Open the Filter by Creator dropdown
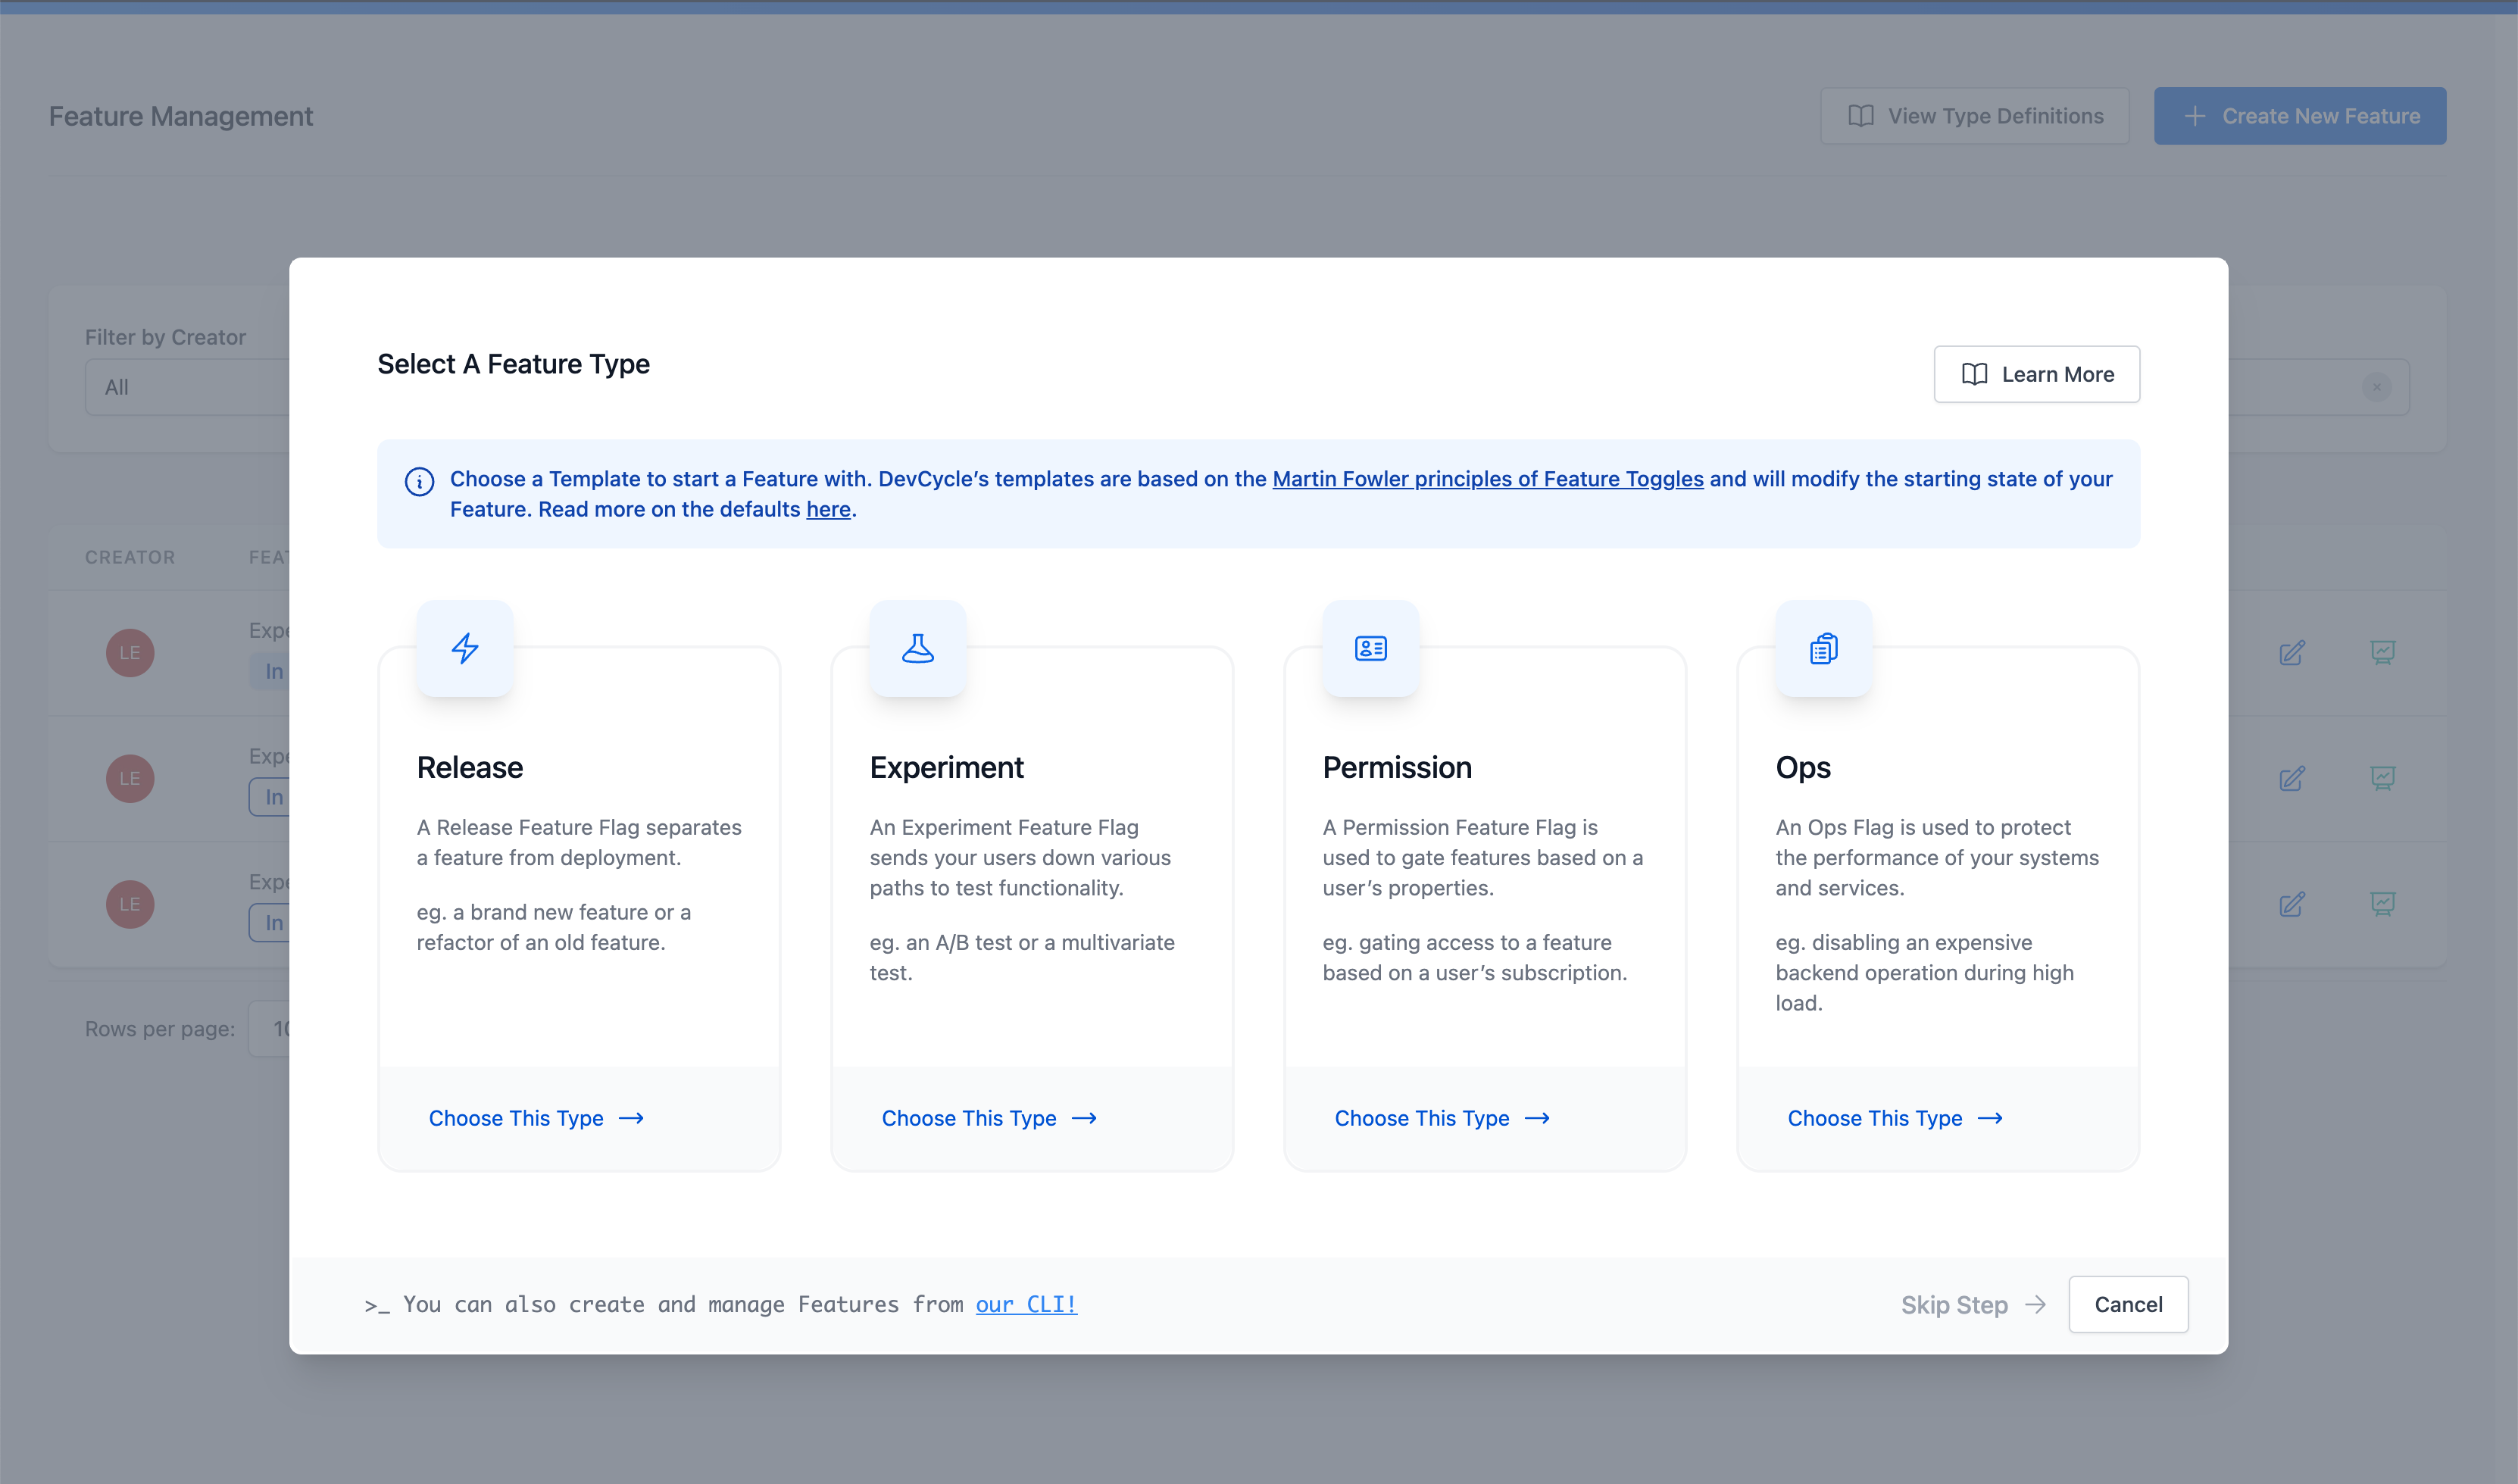Screen dimensions: 2518x1484 point(190,387)
